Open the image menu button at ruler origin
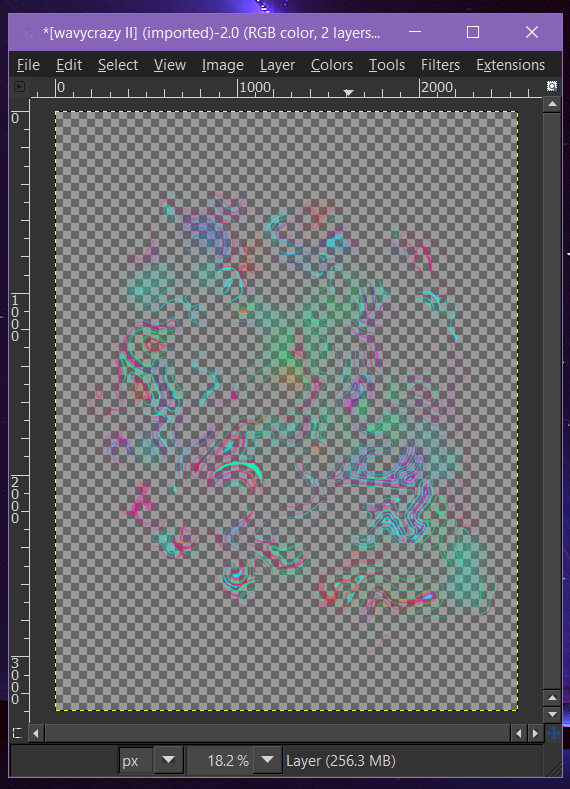Image resolution: width=570 pixels, height=789 pixels. point(19,87)
